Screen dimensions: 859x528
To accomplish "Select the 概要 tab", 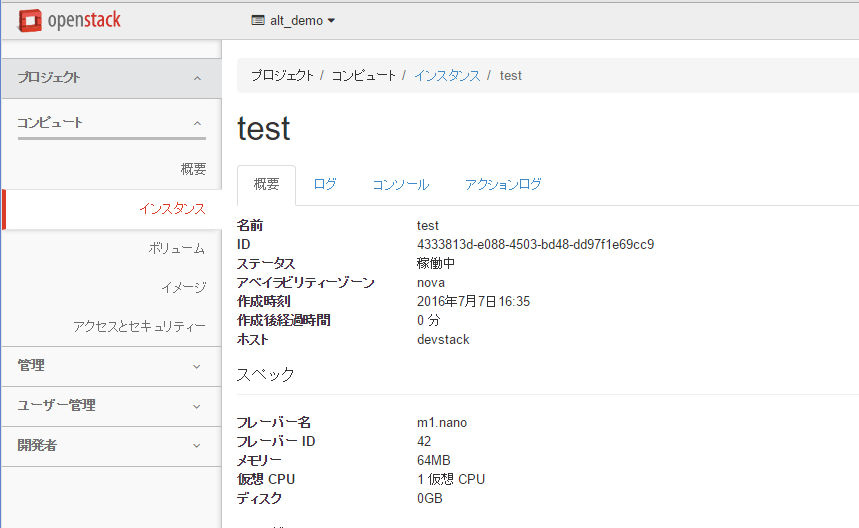I will [x=266, y=185].
